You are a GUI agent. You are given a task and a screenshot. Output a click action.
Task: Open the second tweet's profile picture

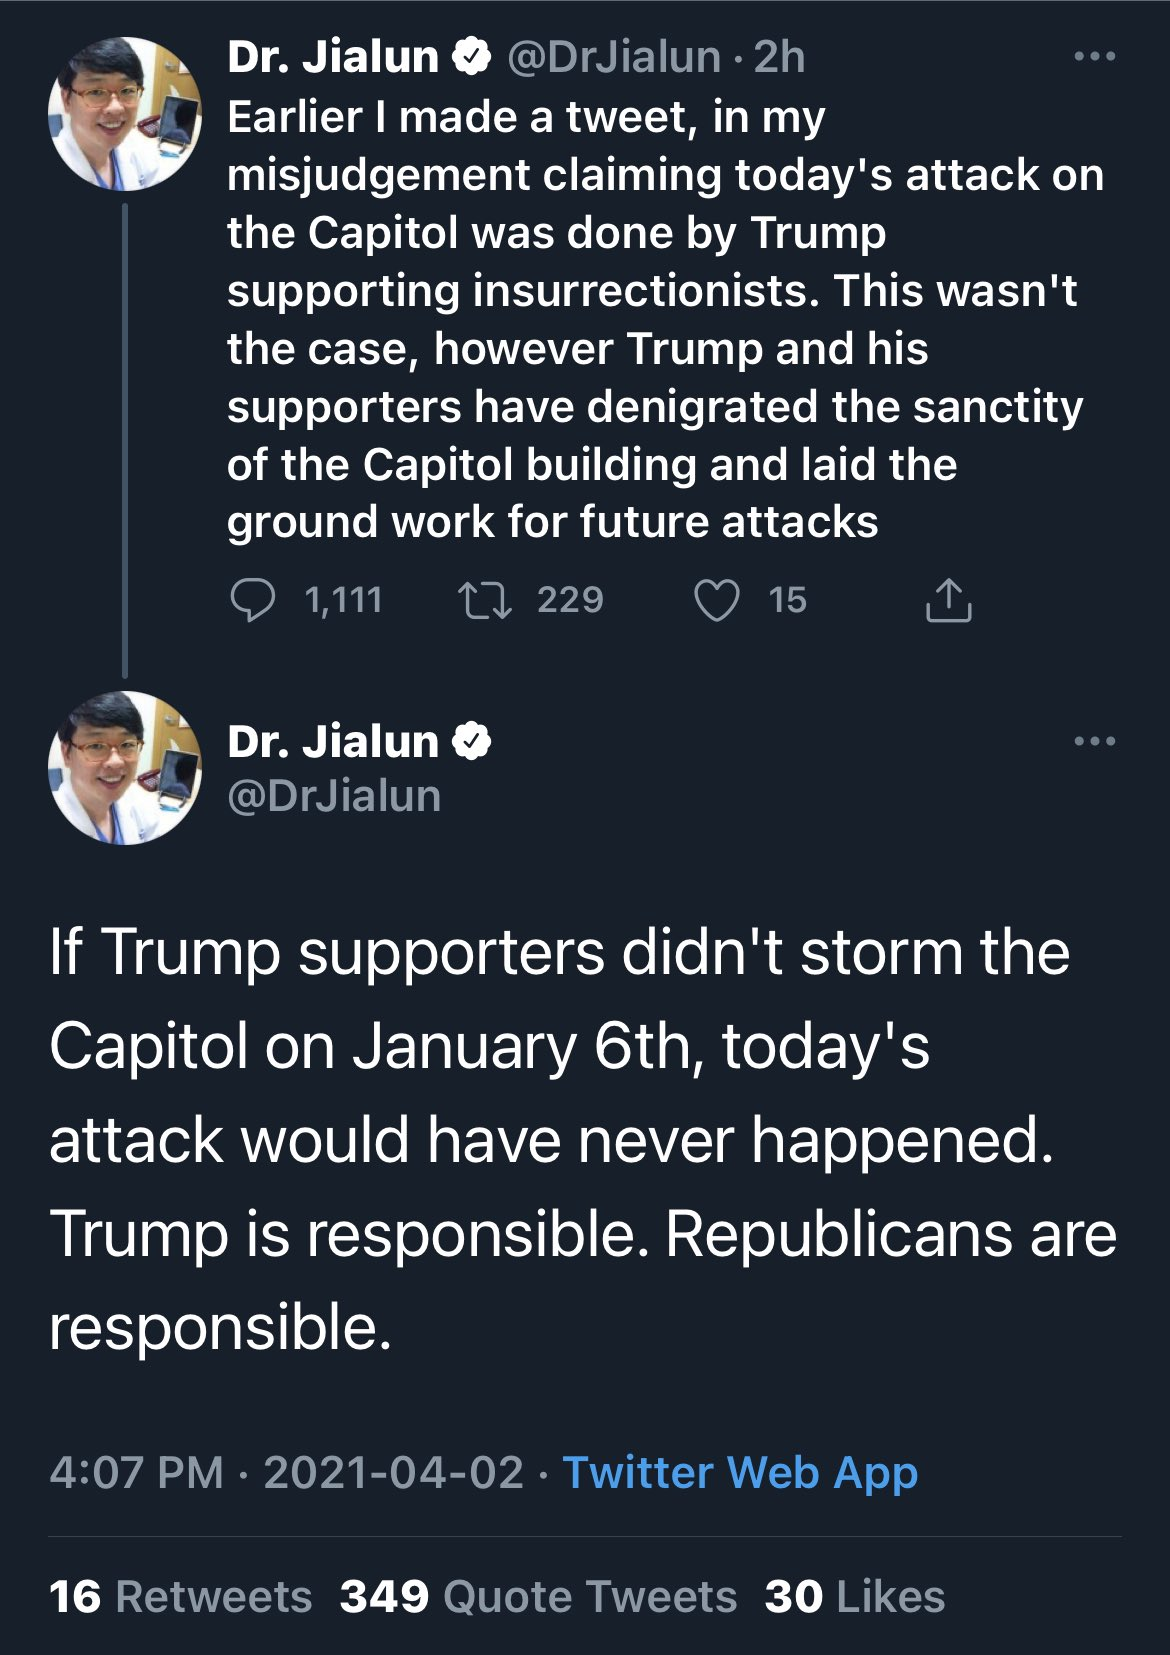(x=124, y=768)
